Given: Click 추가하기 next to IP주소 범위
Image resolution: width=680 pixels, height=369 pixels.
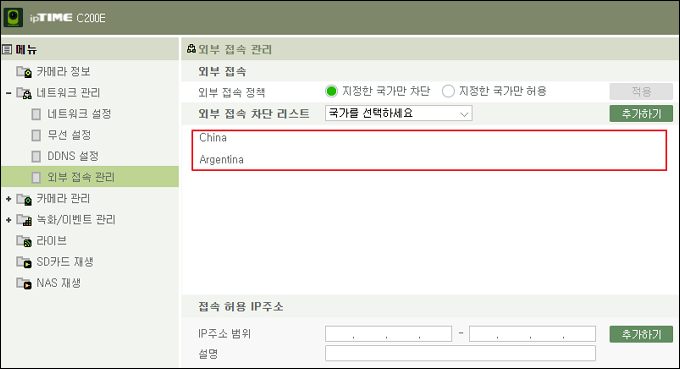Looking at the screenshot, I should 641,334.
